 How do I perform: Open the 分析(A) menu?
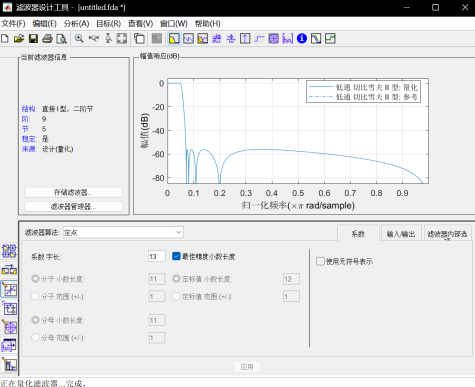click(76, 24)
